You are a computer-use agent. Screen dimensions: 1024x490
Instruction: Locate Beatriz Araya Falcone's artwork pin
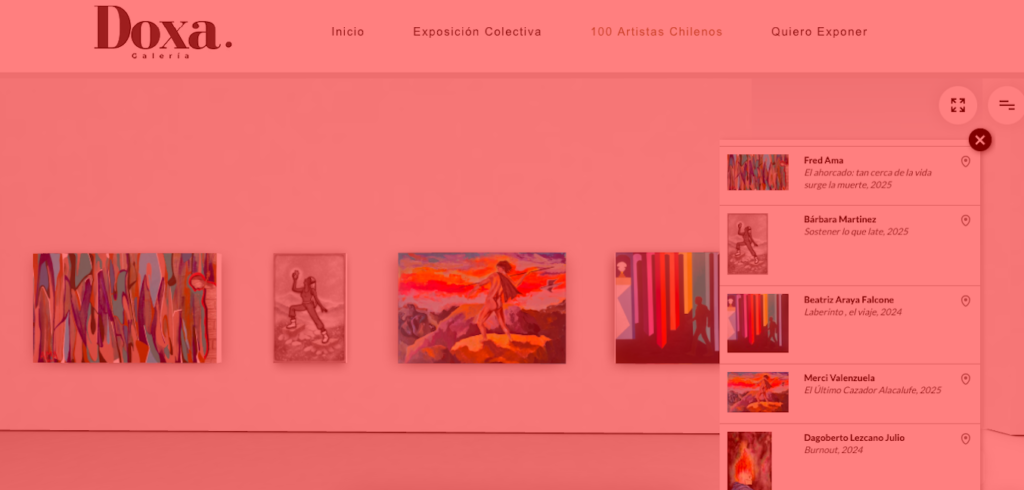pyautogui.click(x=965, y=301)
